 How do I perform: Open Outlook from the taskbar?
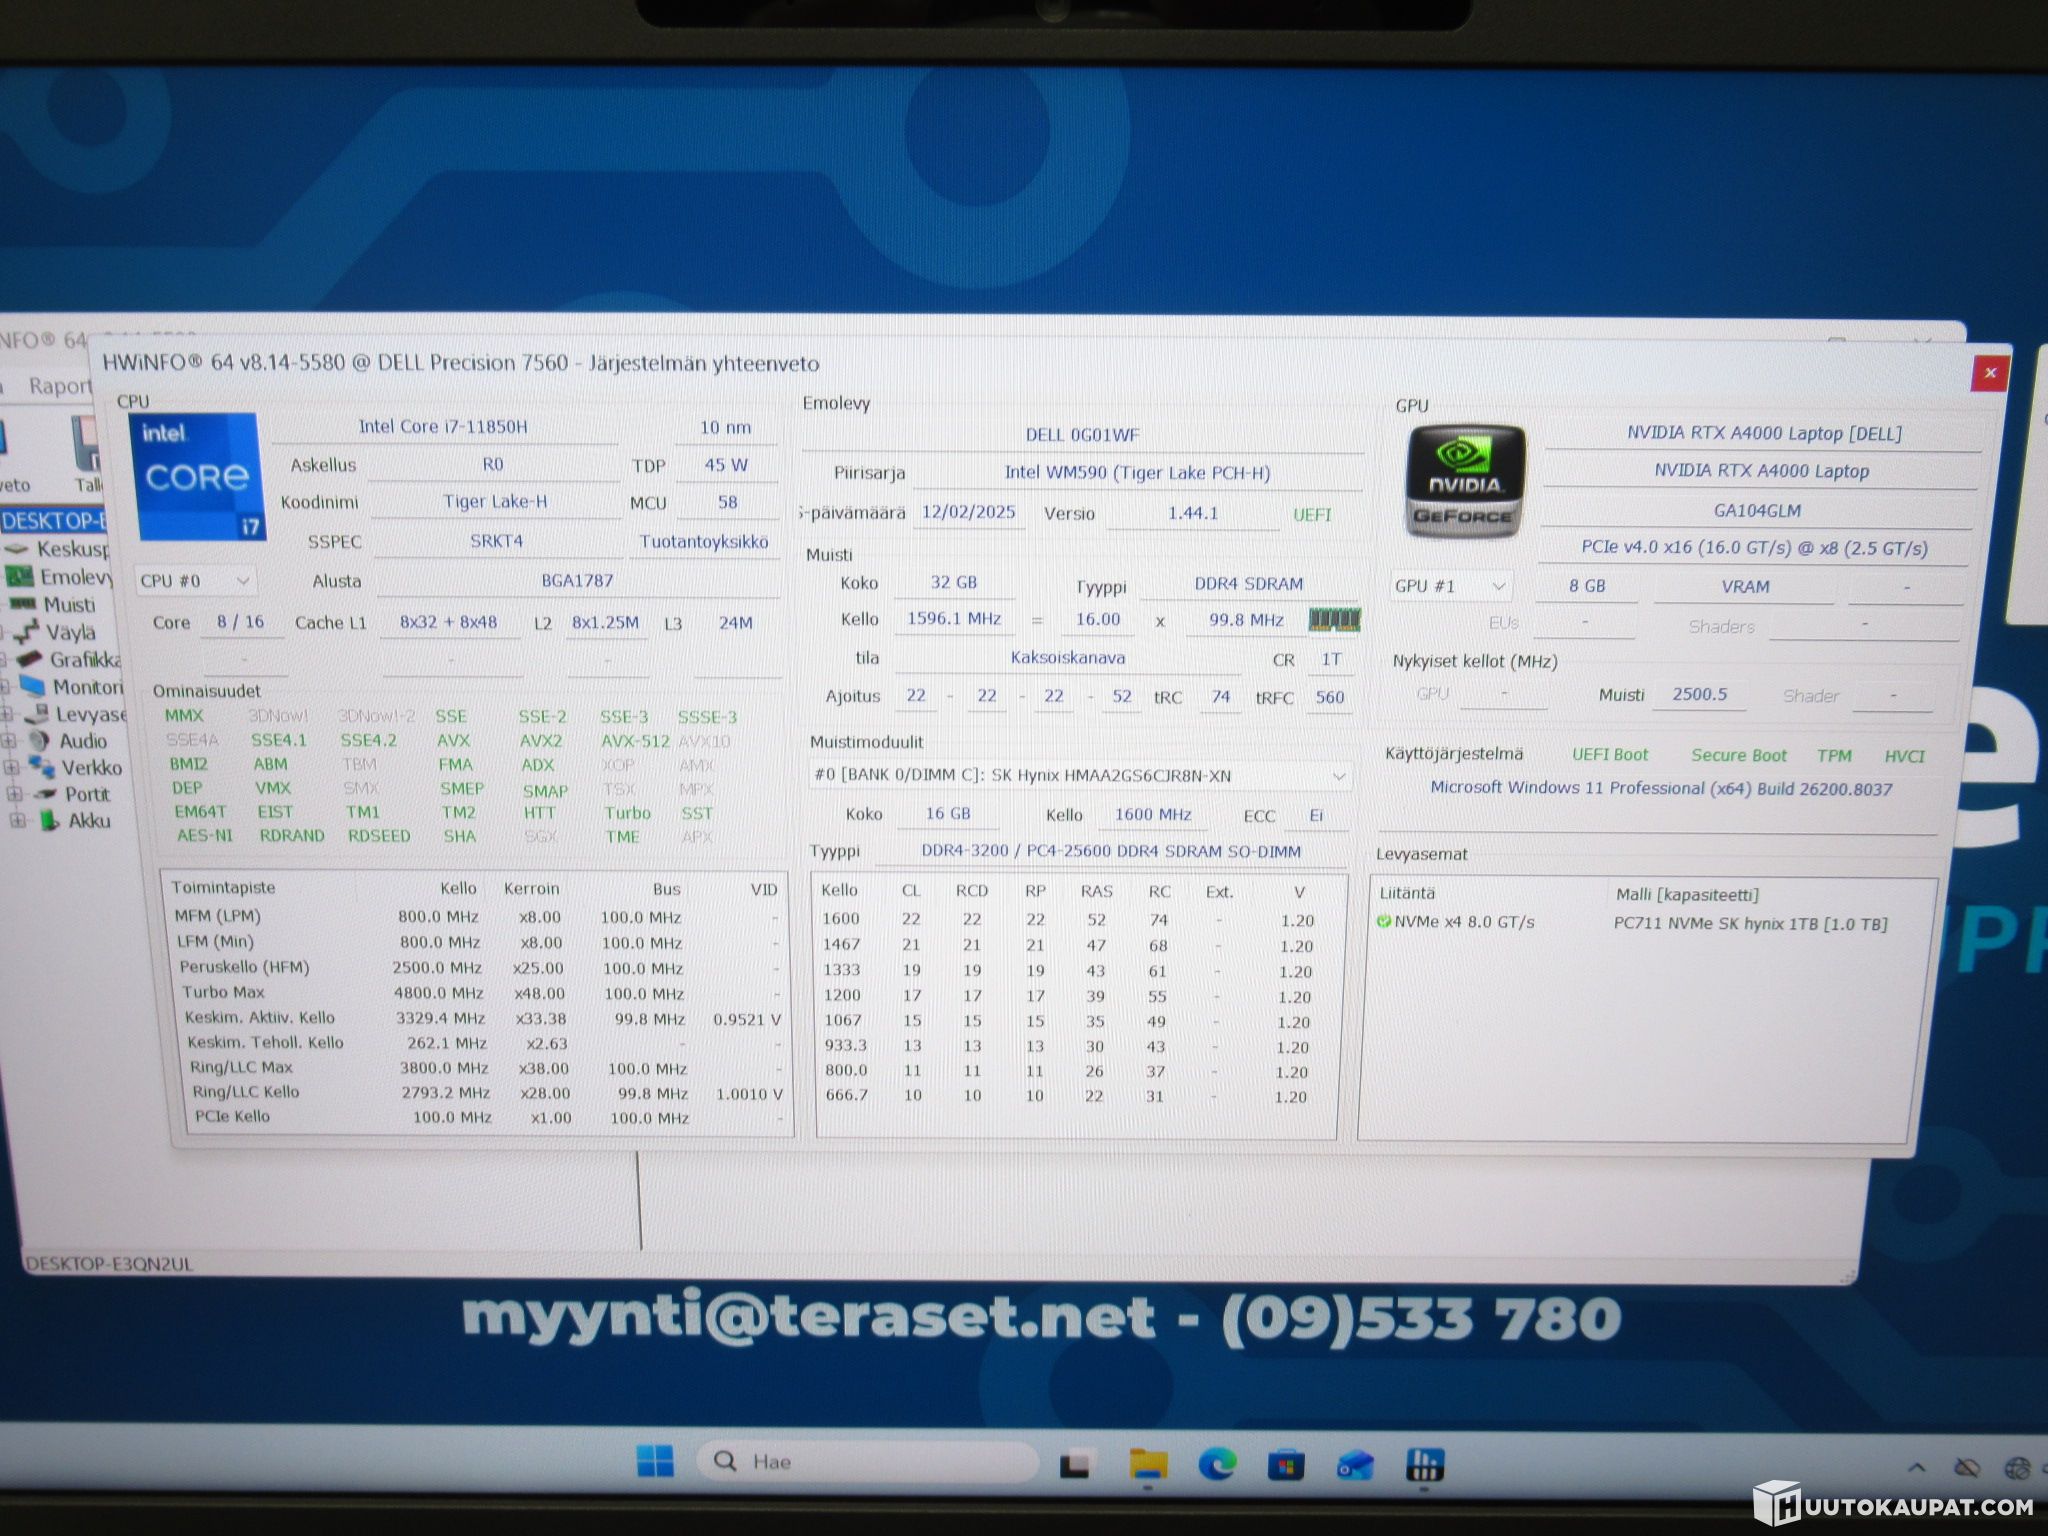[x=1355, y=1466]
